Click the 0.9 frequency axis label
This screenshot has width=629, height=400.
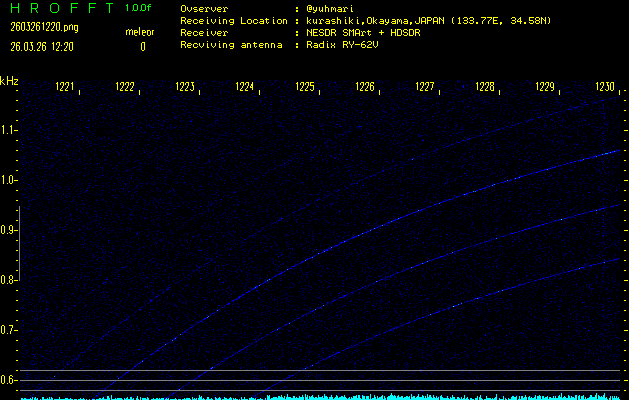tap(9, 230)
